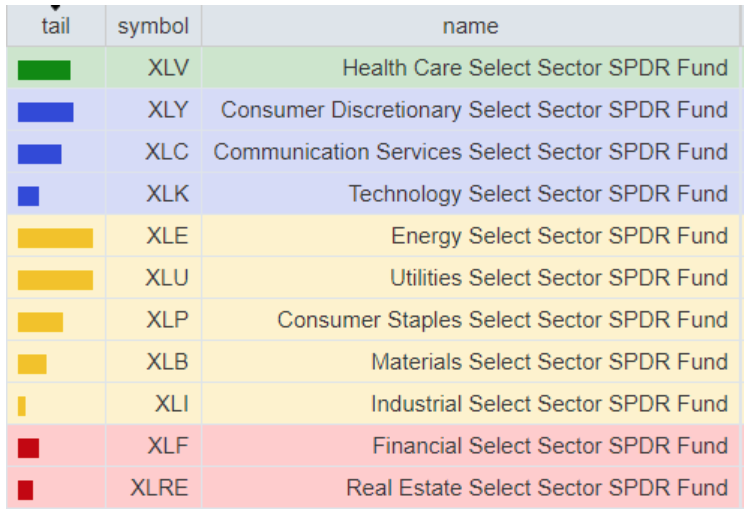Select the XLRE symbol cell
This screenshot has width=744, height=512.
(x=159, y=488)
